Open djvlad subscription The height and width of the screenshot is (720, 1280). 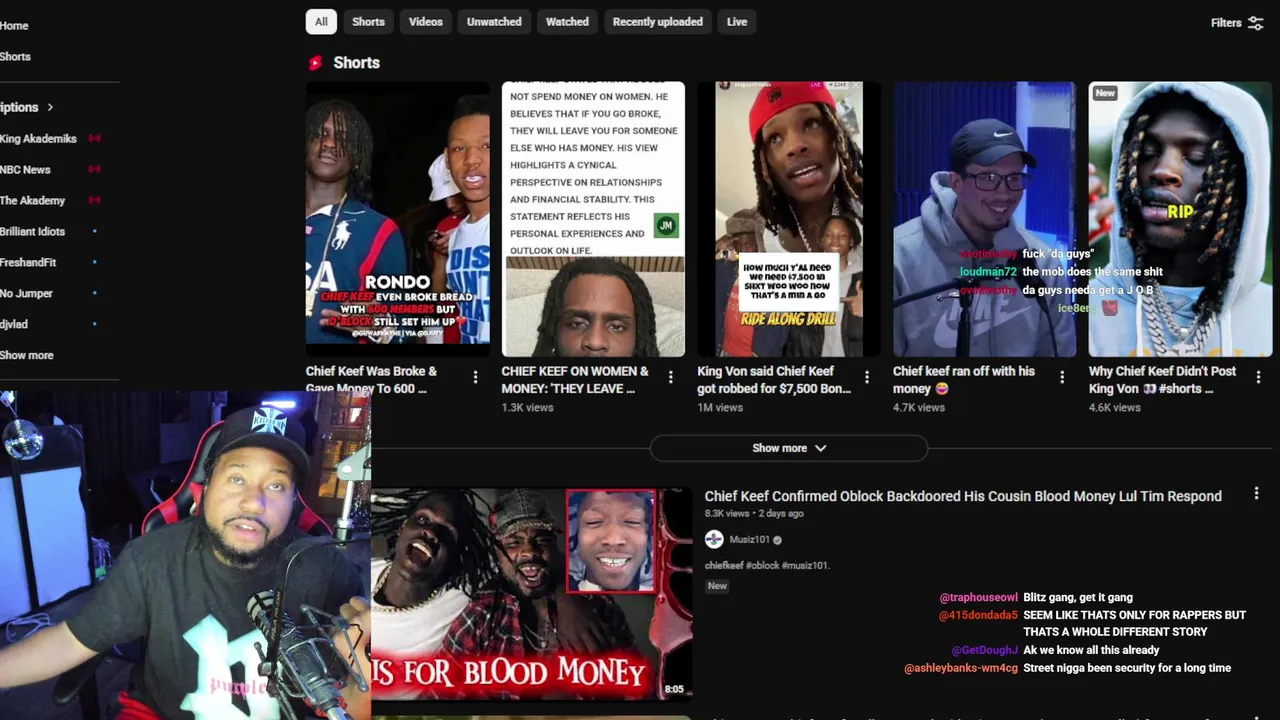[13, 325]
